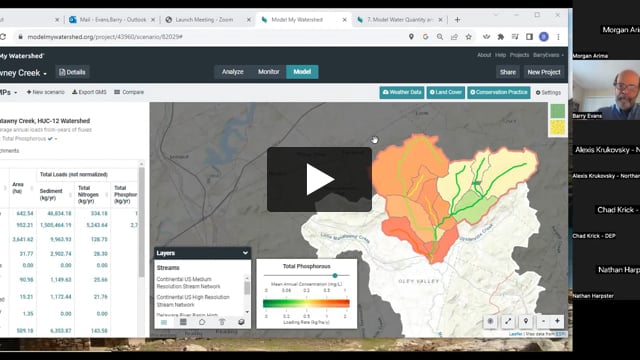Open the BarryEvans account dropdown

pyautogui.click(x=548, y=55)
